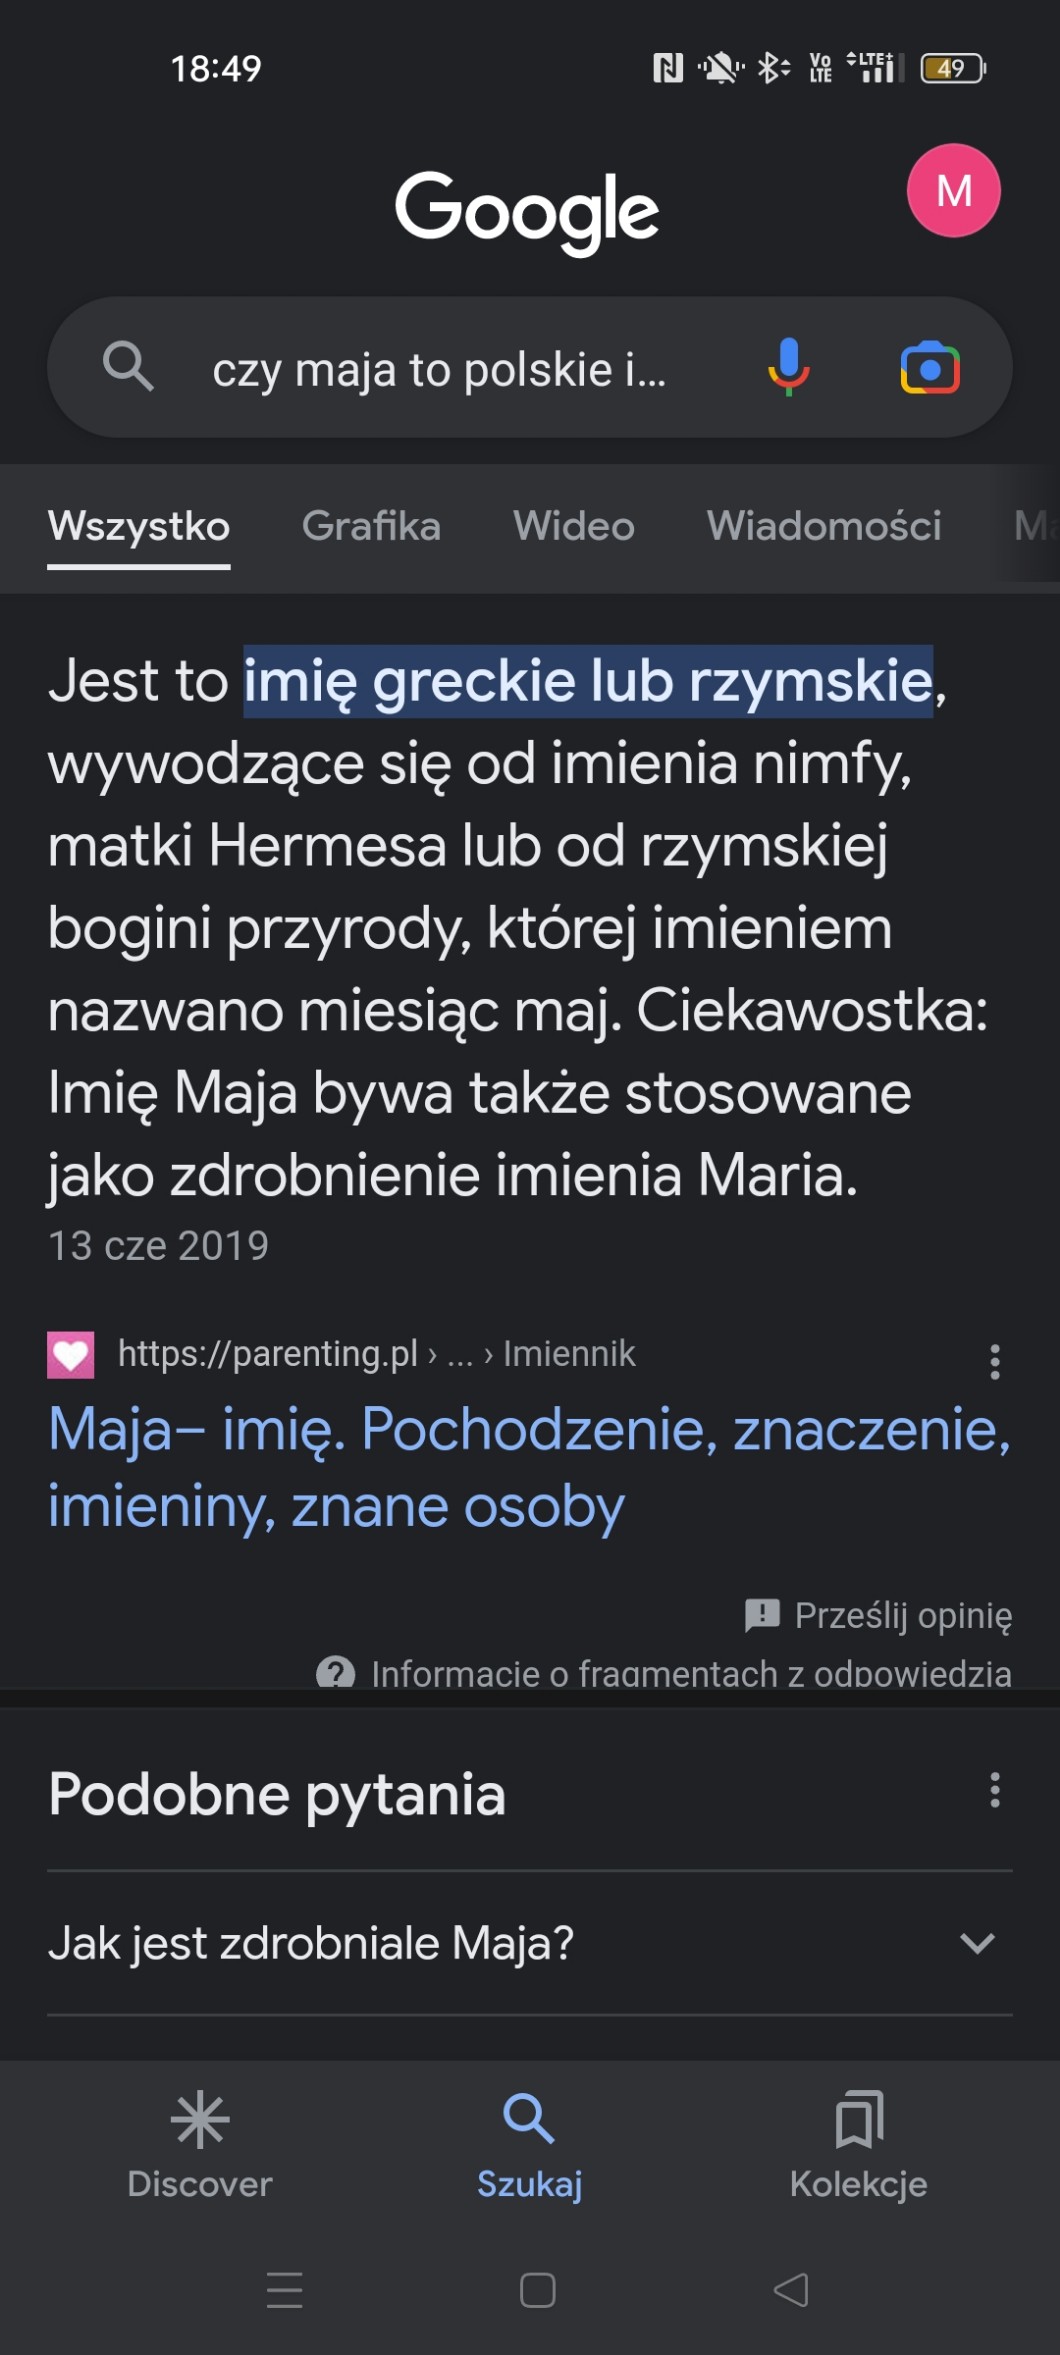Expand the question 'Jak jest zdrobniale Maja?'
The width and height of the screenshot is (1060, 2355).
coord(976,1943)
